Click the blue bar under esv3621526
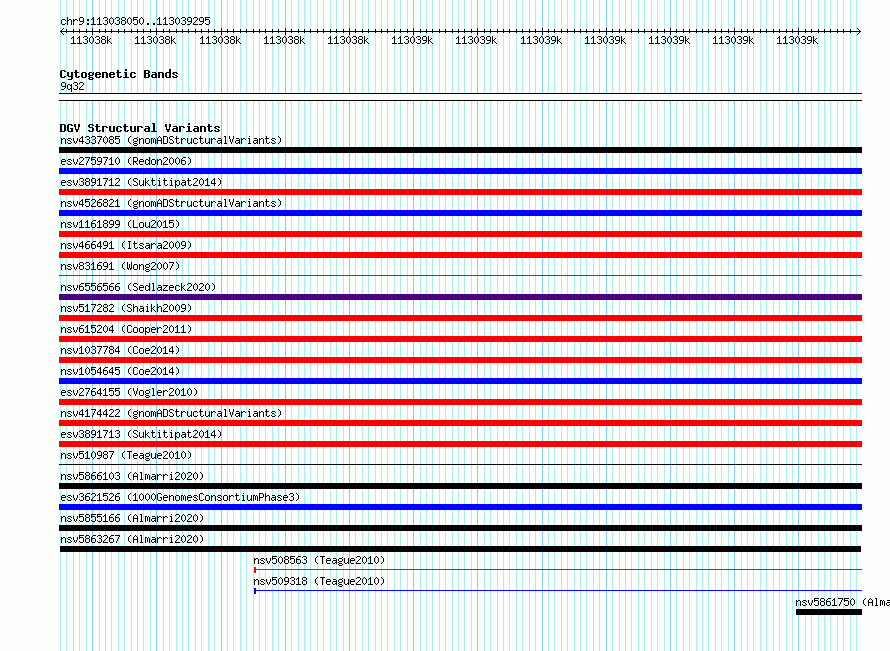890x651 pixels. [x=460, y=507]
